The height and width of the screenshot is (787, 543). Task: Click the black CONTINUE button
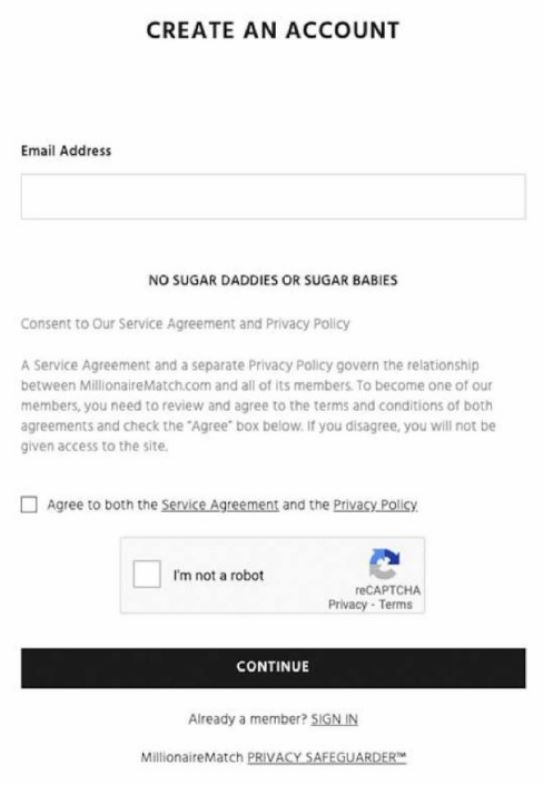[x=273, y=668]
